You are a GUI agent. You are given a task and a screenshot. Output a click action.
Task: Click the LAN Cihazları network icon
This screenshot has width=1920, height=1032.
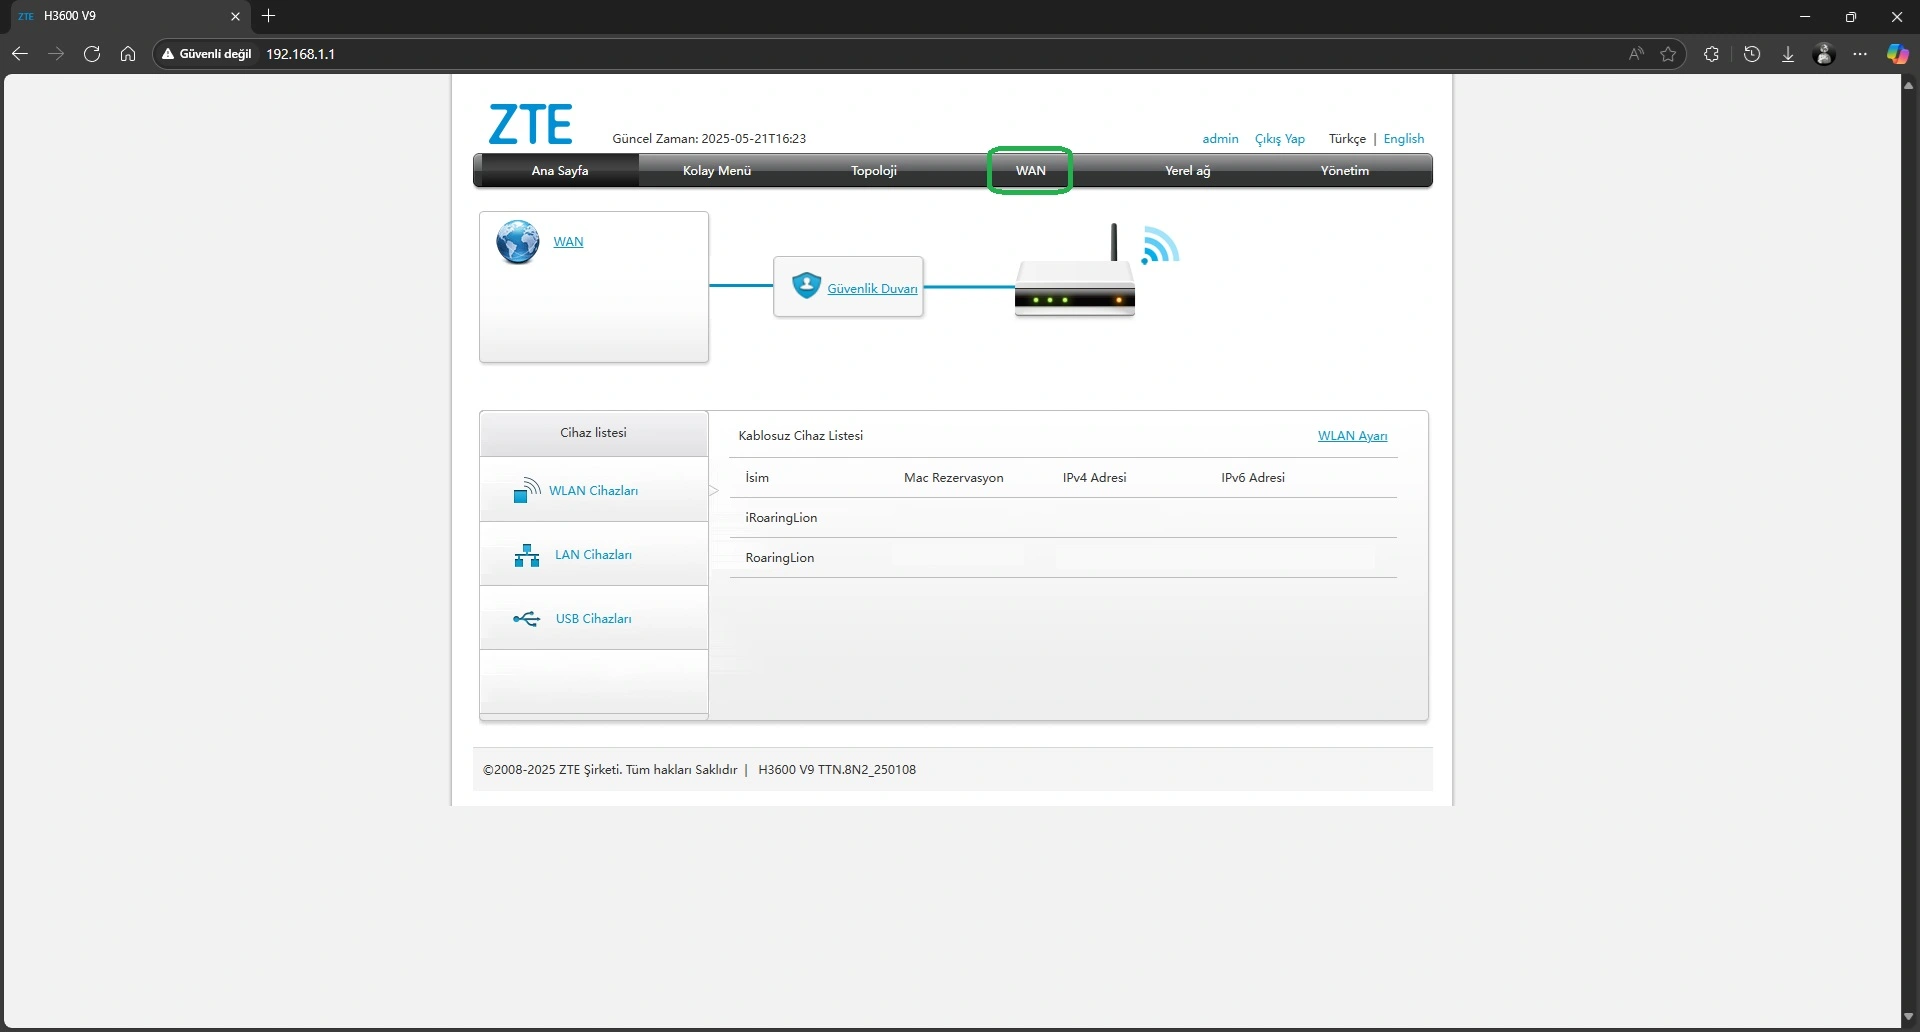pyautogui.click(x=527, y=555)
